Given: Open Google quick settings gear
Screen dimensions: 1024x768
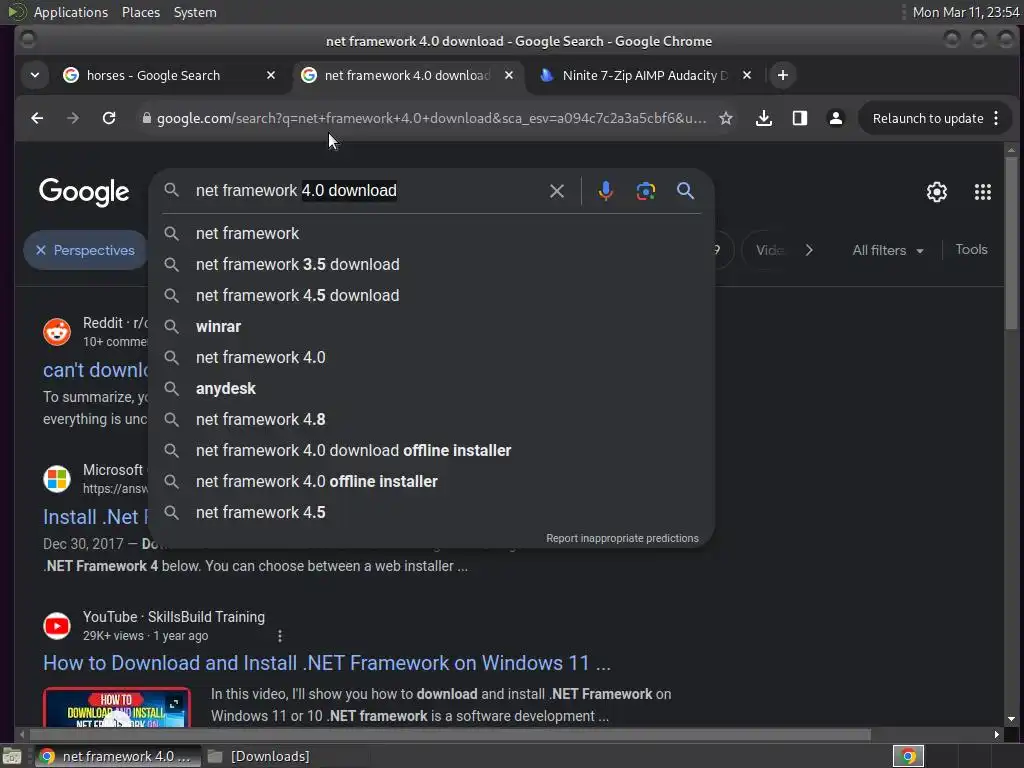Looking at the screenshot, I should pyautogui.click(x=936, y=191).
